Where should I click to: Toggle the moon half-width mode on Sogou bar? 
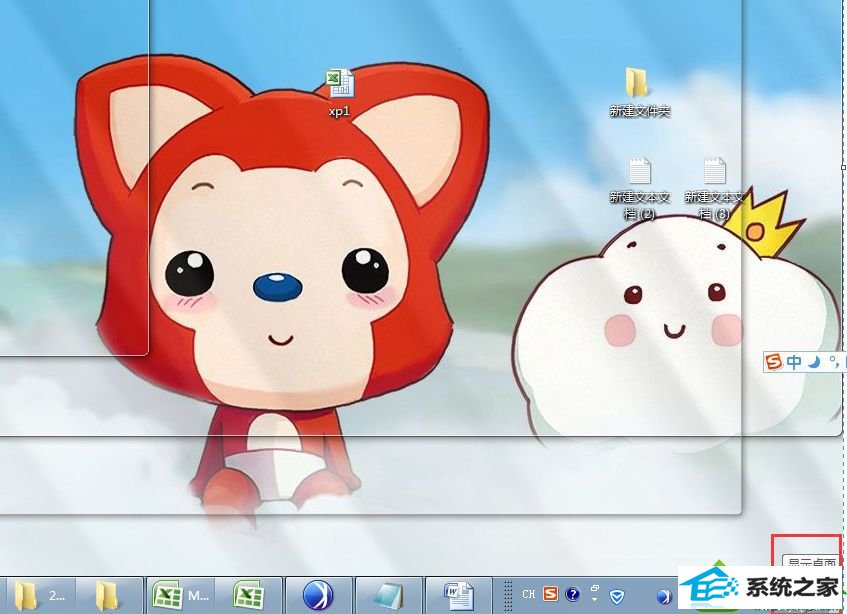pos(814,362)
